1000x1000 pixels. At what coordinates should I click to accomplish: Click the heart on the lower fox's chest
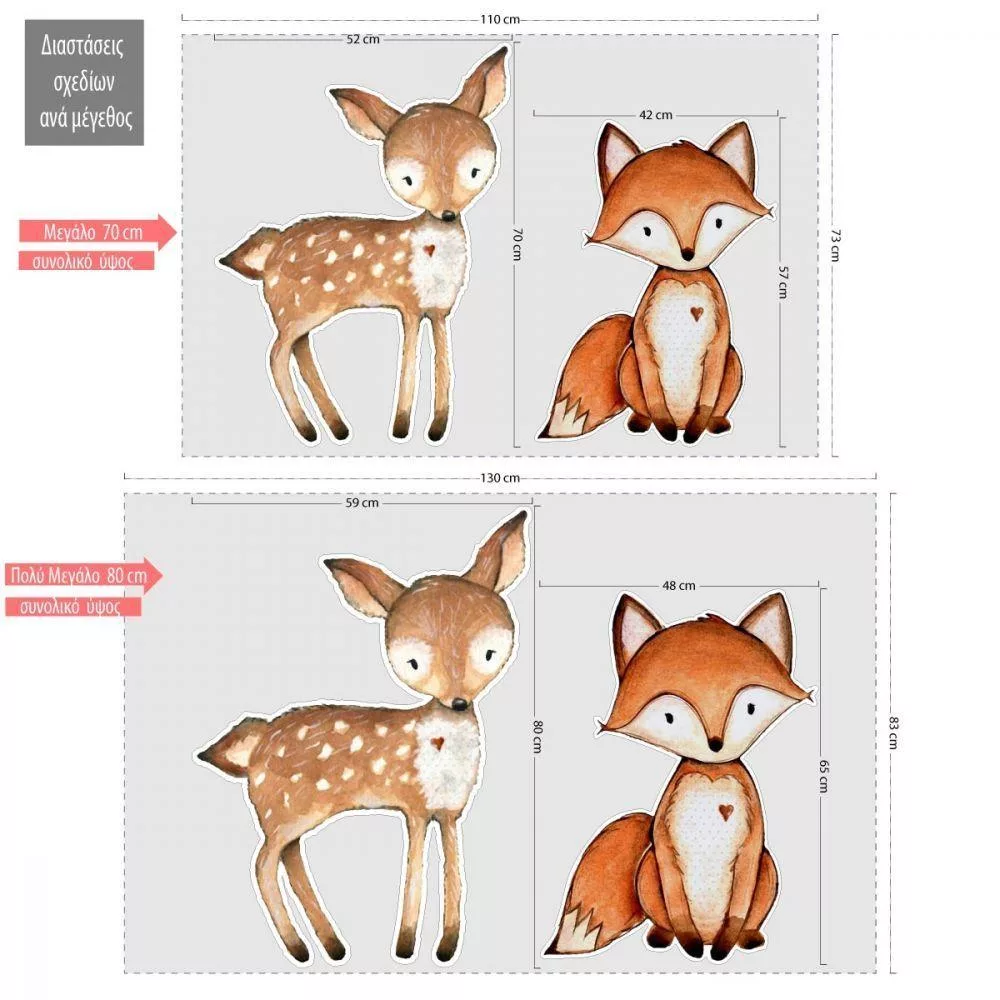point(725,811)
